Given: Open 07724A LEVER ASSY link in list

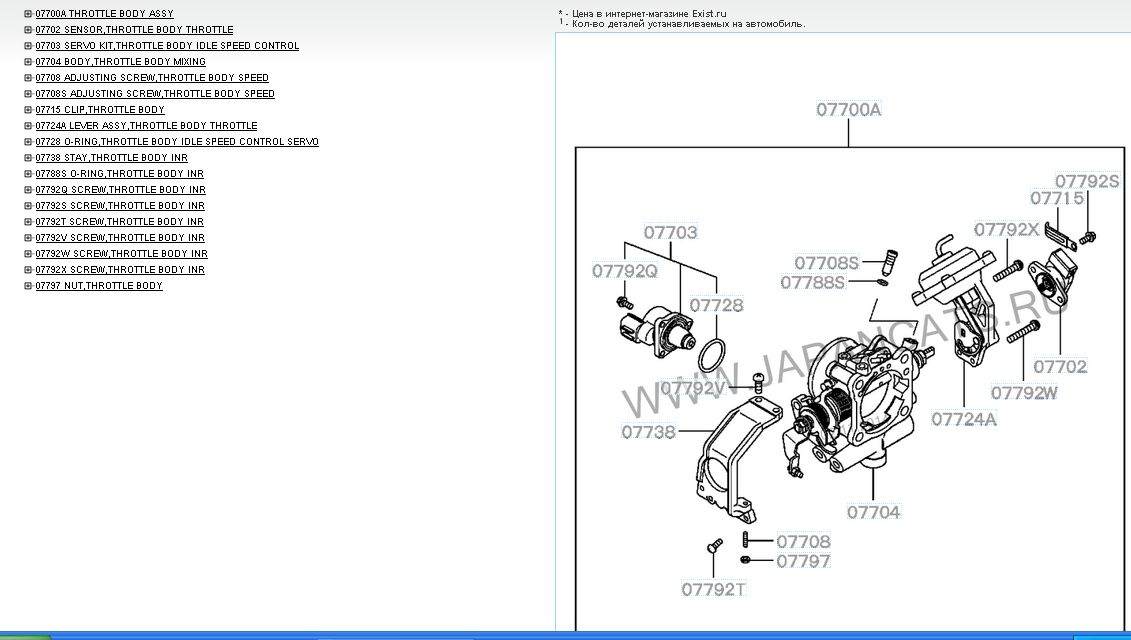Looking at the screenshot, I should (x=146, y=126).
